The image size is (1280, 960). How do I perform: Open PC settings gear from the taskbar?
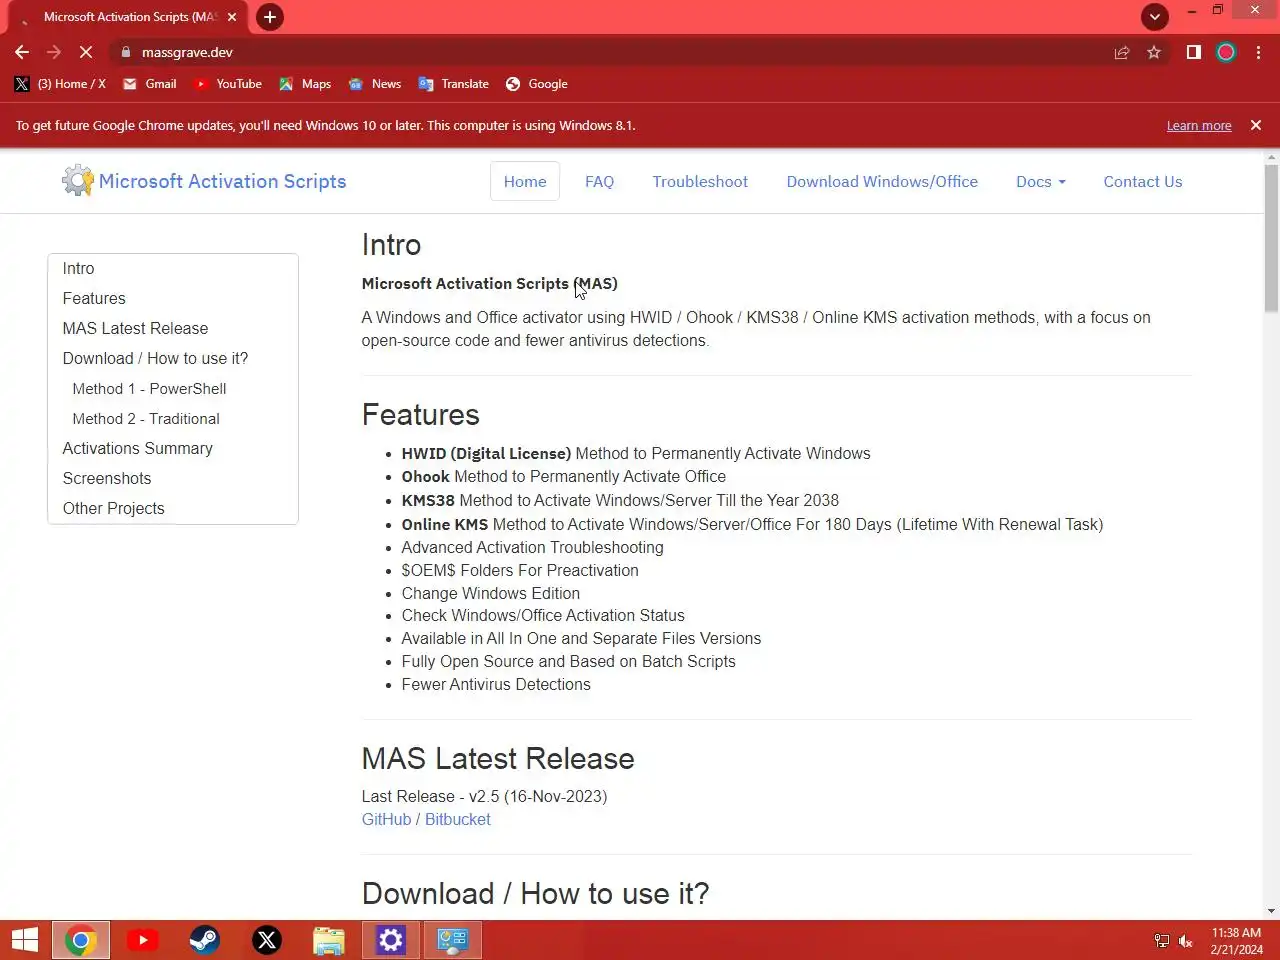391,940
